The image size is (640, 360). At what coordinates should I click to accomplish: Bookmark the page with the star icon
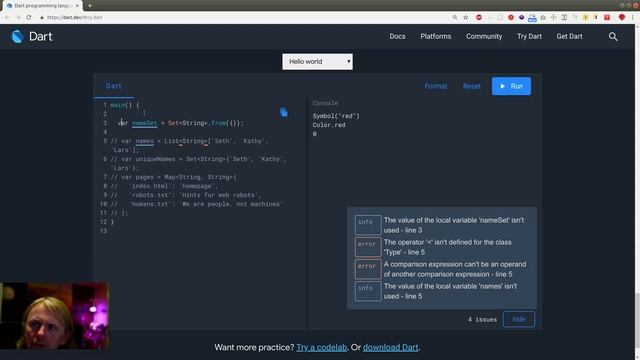point(465,18)
